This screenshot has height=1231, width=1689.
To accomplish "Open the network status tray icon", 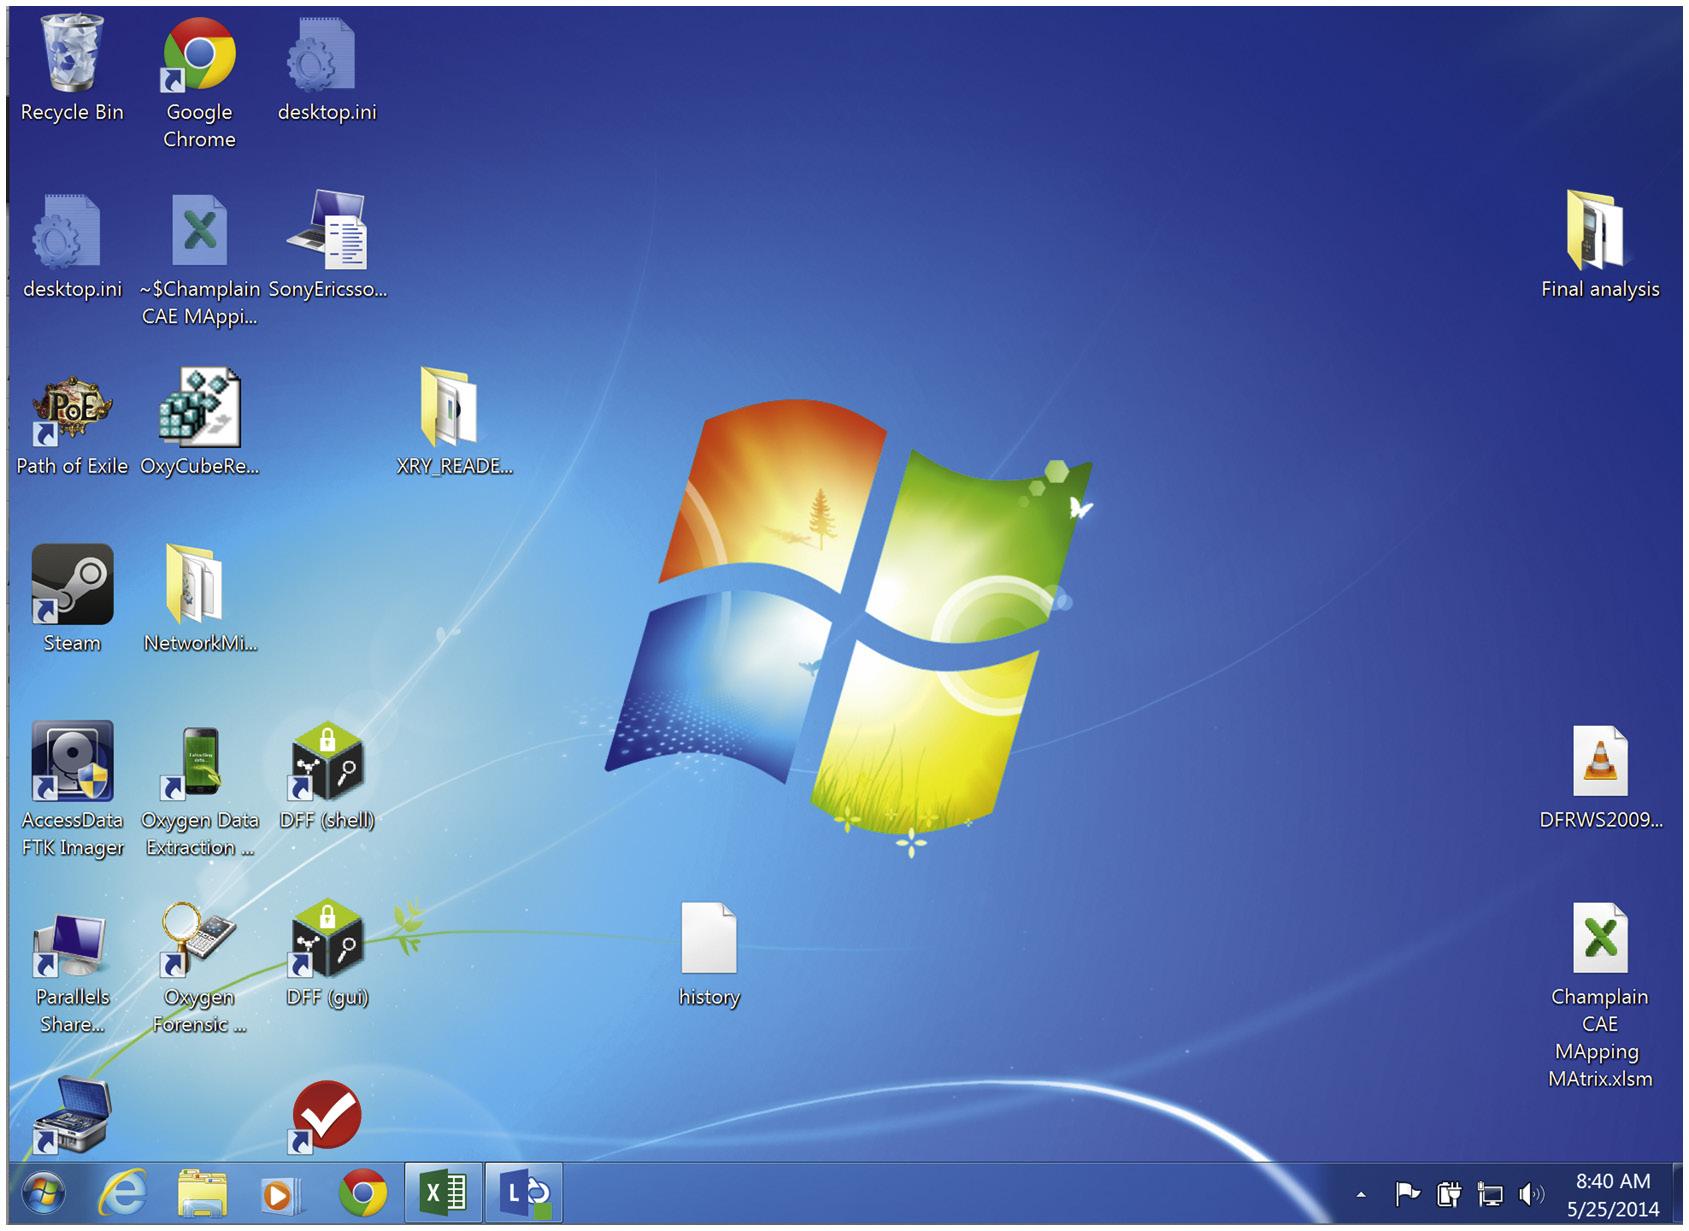I will pos(1490,1194).
